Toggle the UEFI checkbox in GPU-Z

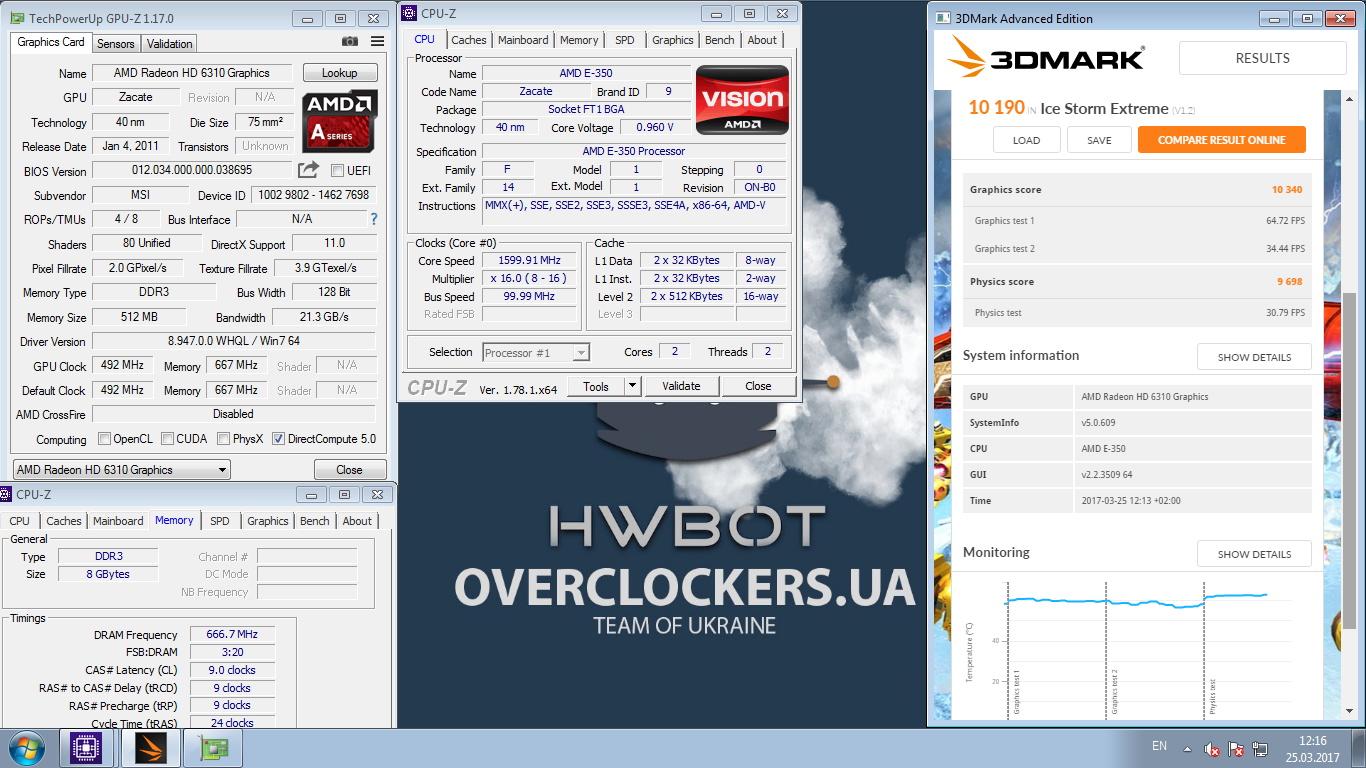click(337, 171)
